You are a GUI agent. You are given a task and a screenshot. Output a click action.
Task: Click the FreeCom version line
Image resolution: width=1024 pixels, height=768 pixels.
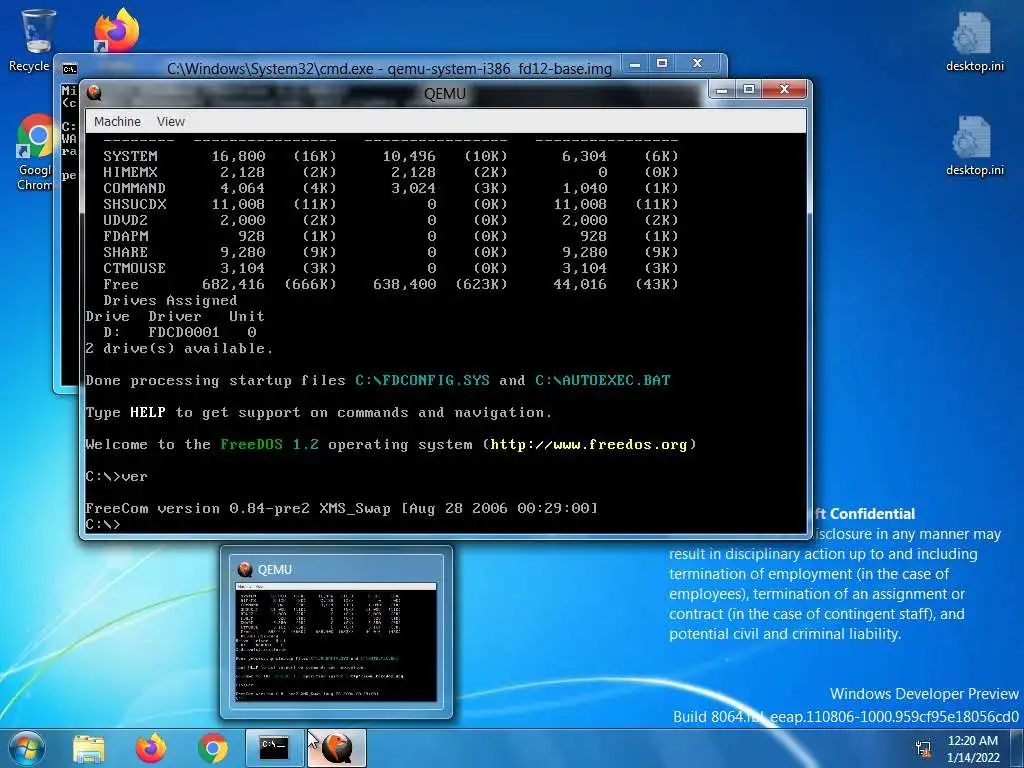342,509
